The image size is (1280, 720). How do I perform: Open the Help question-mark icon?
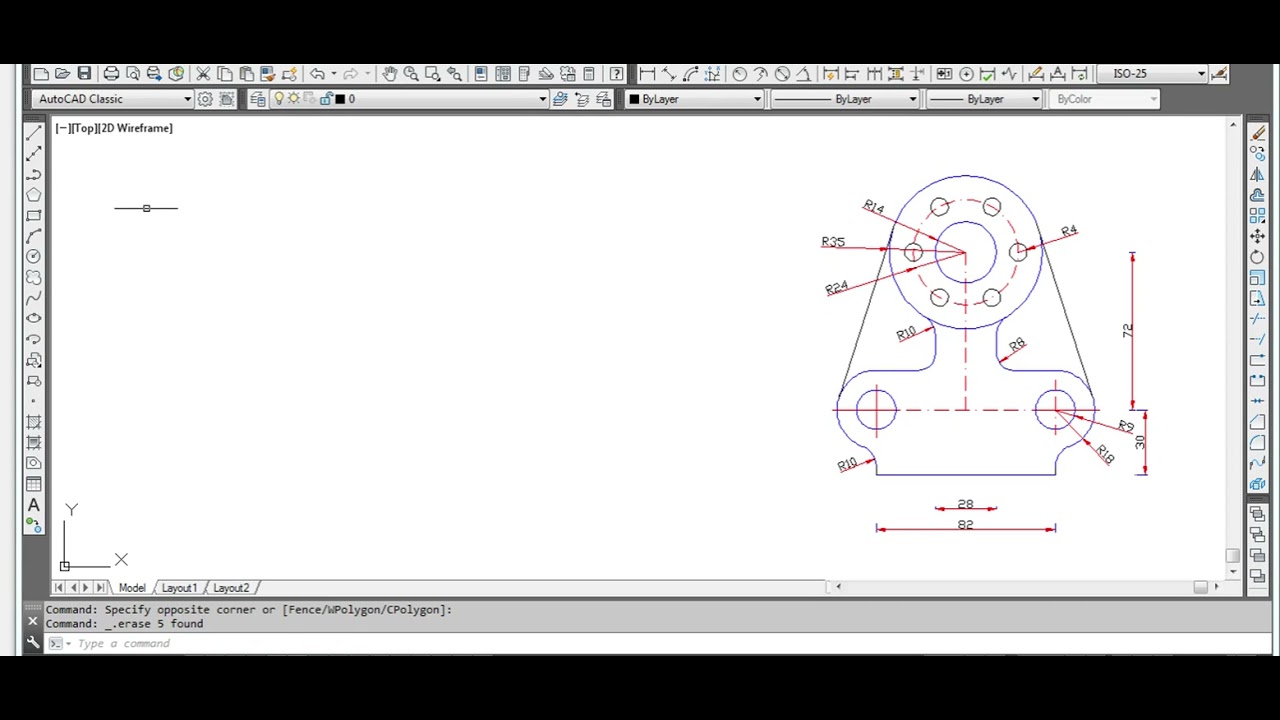616,74
